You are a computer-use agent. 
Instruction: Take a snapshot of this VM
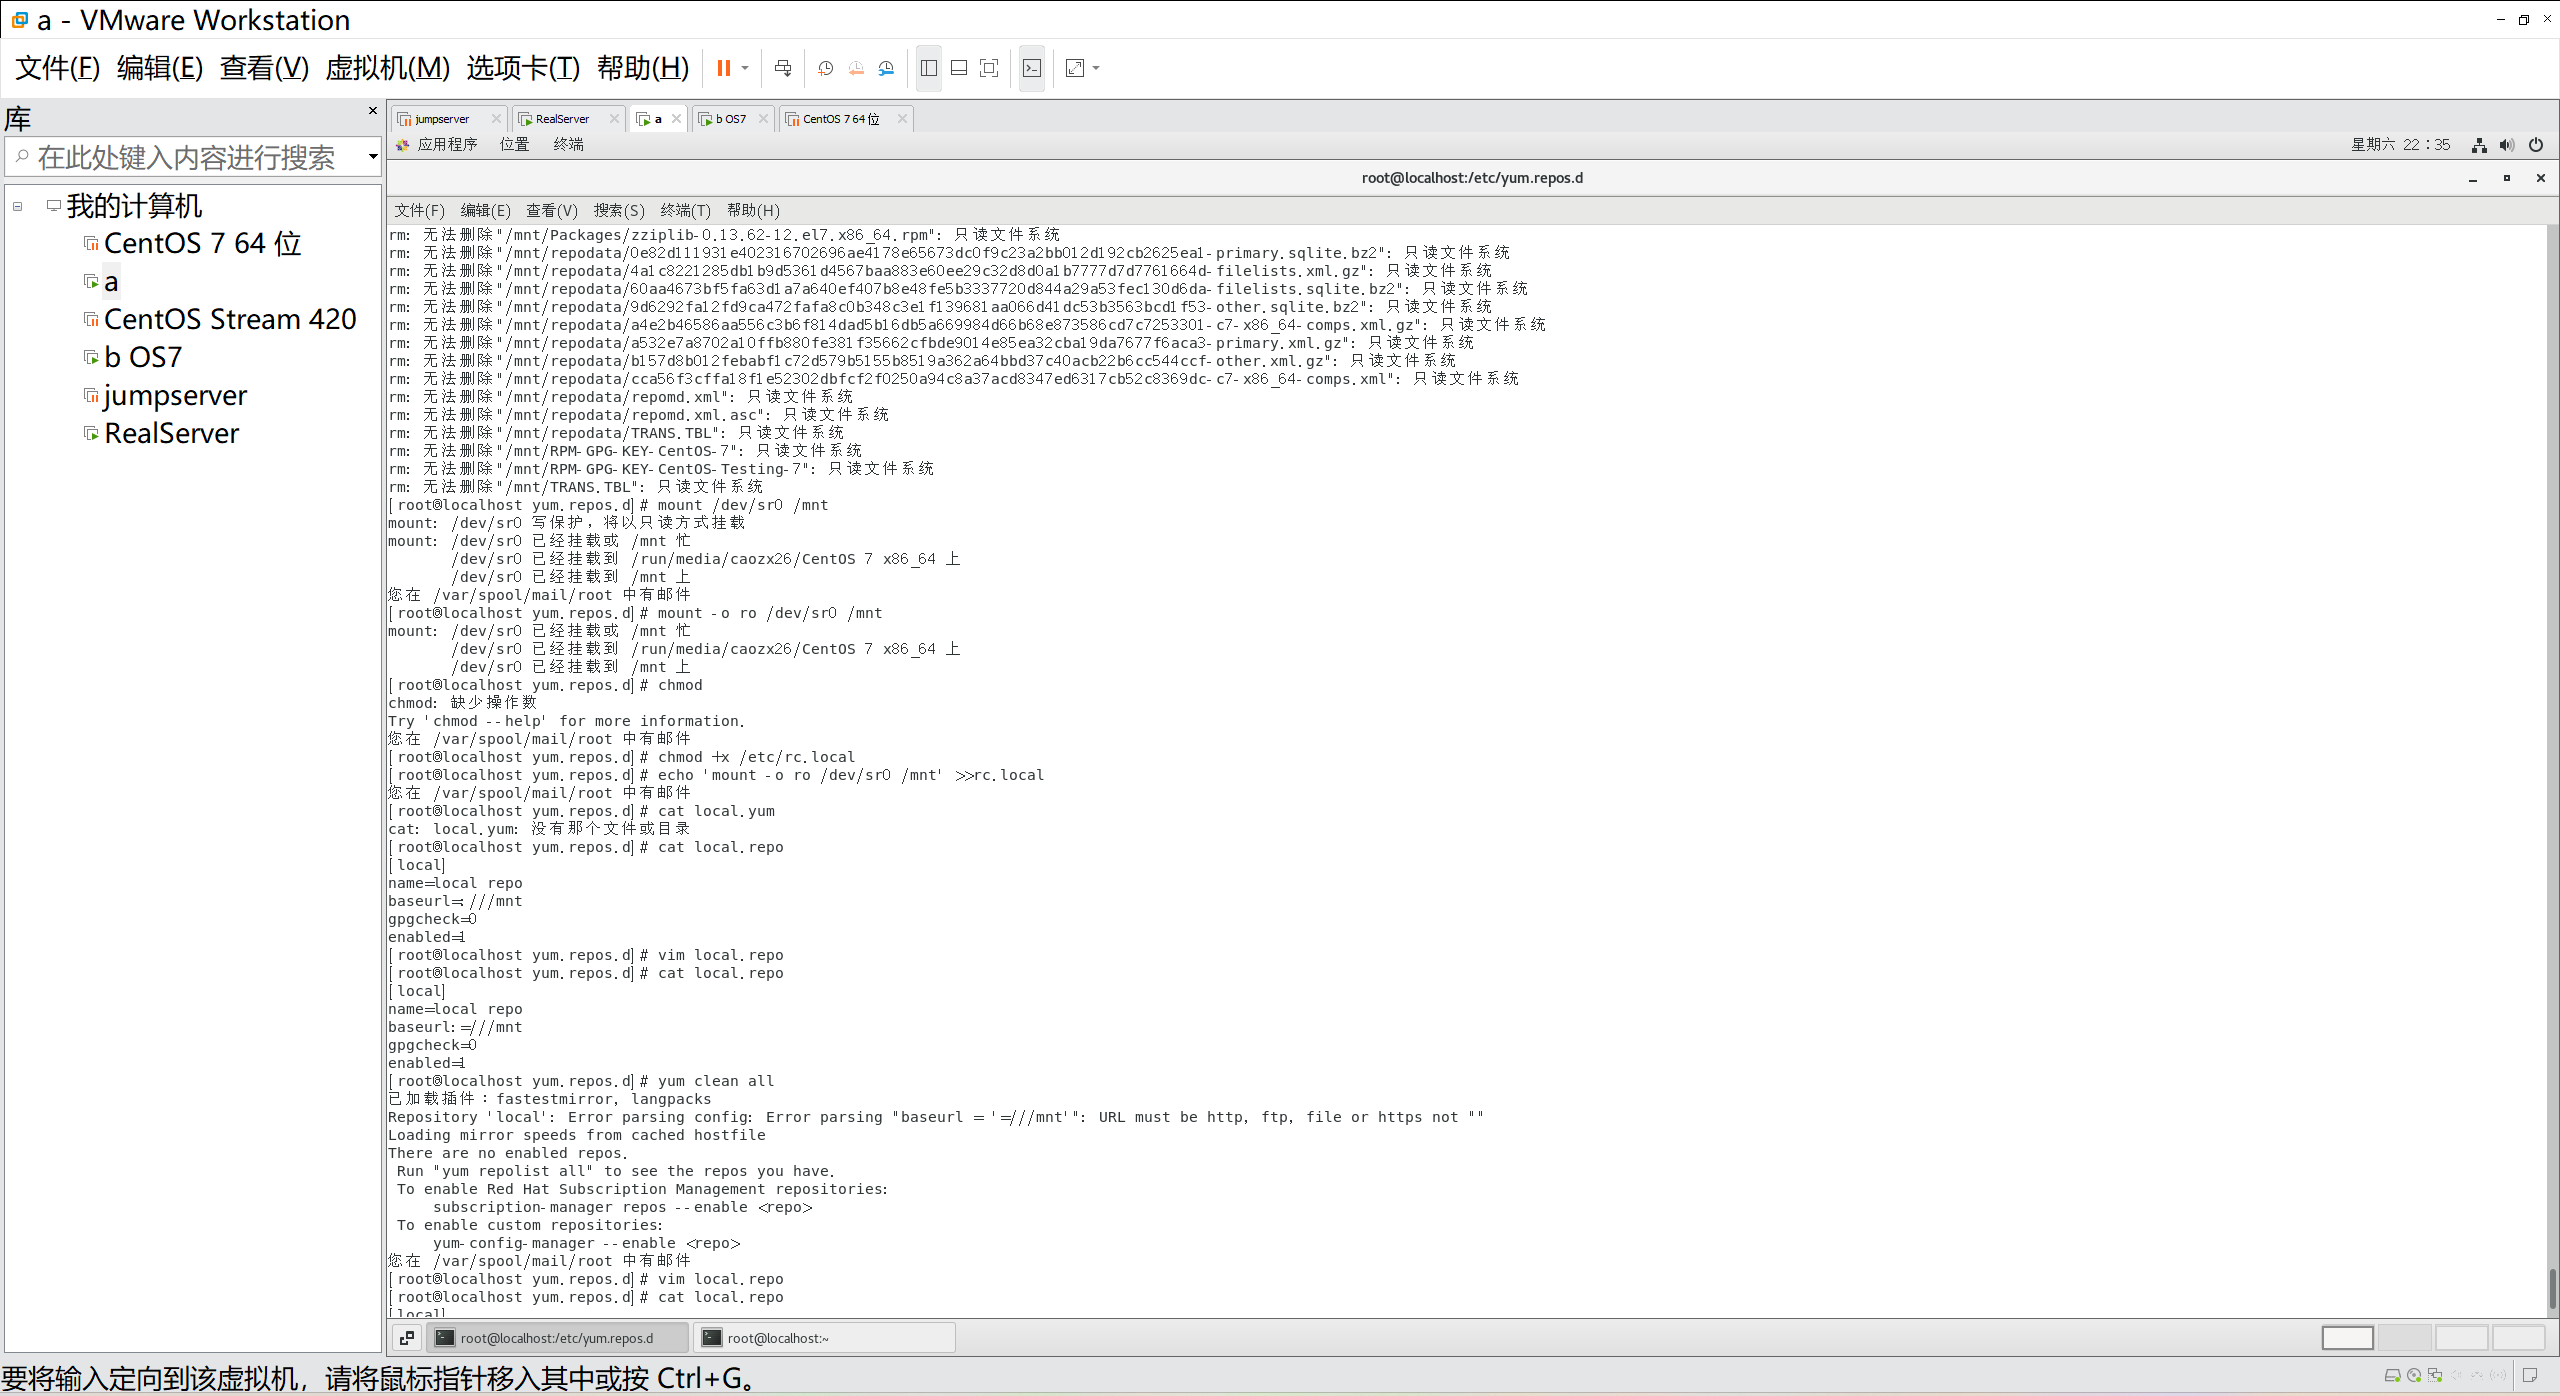click(x=825, y=68)
